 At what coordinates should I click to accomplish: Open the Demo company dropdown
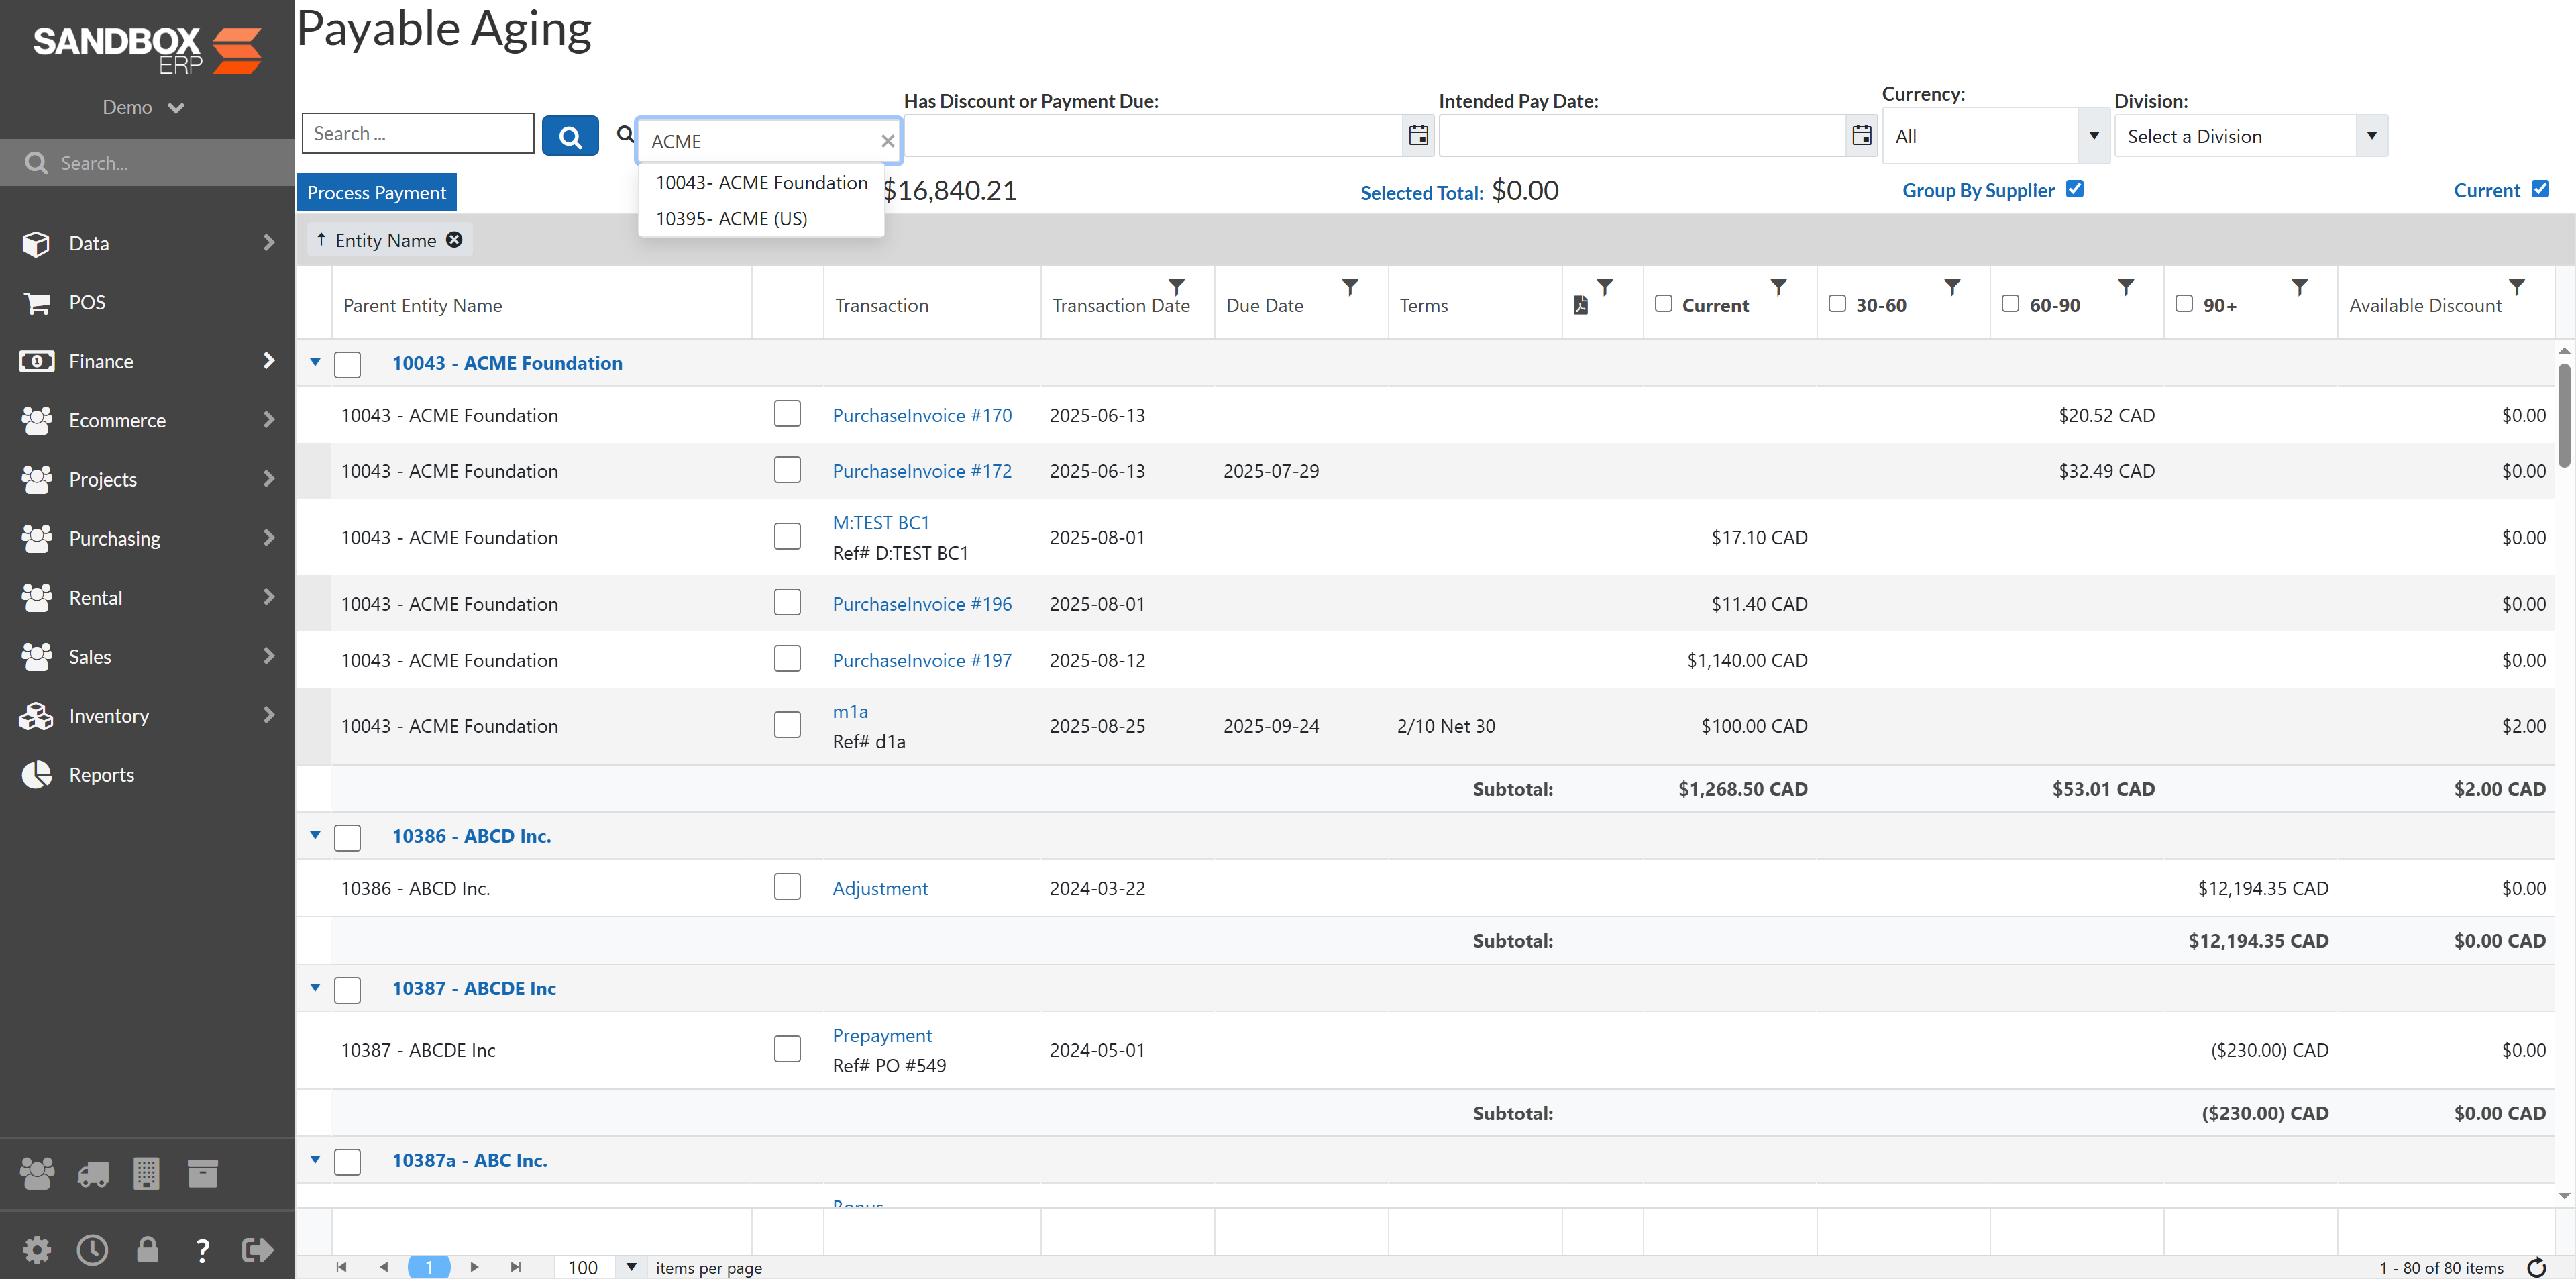[143, 107]
